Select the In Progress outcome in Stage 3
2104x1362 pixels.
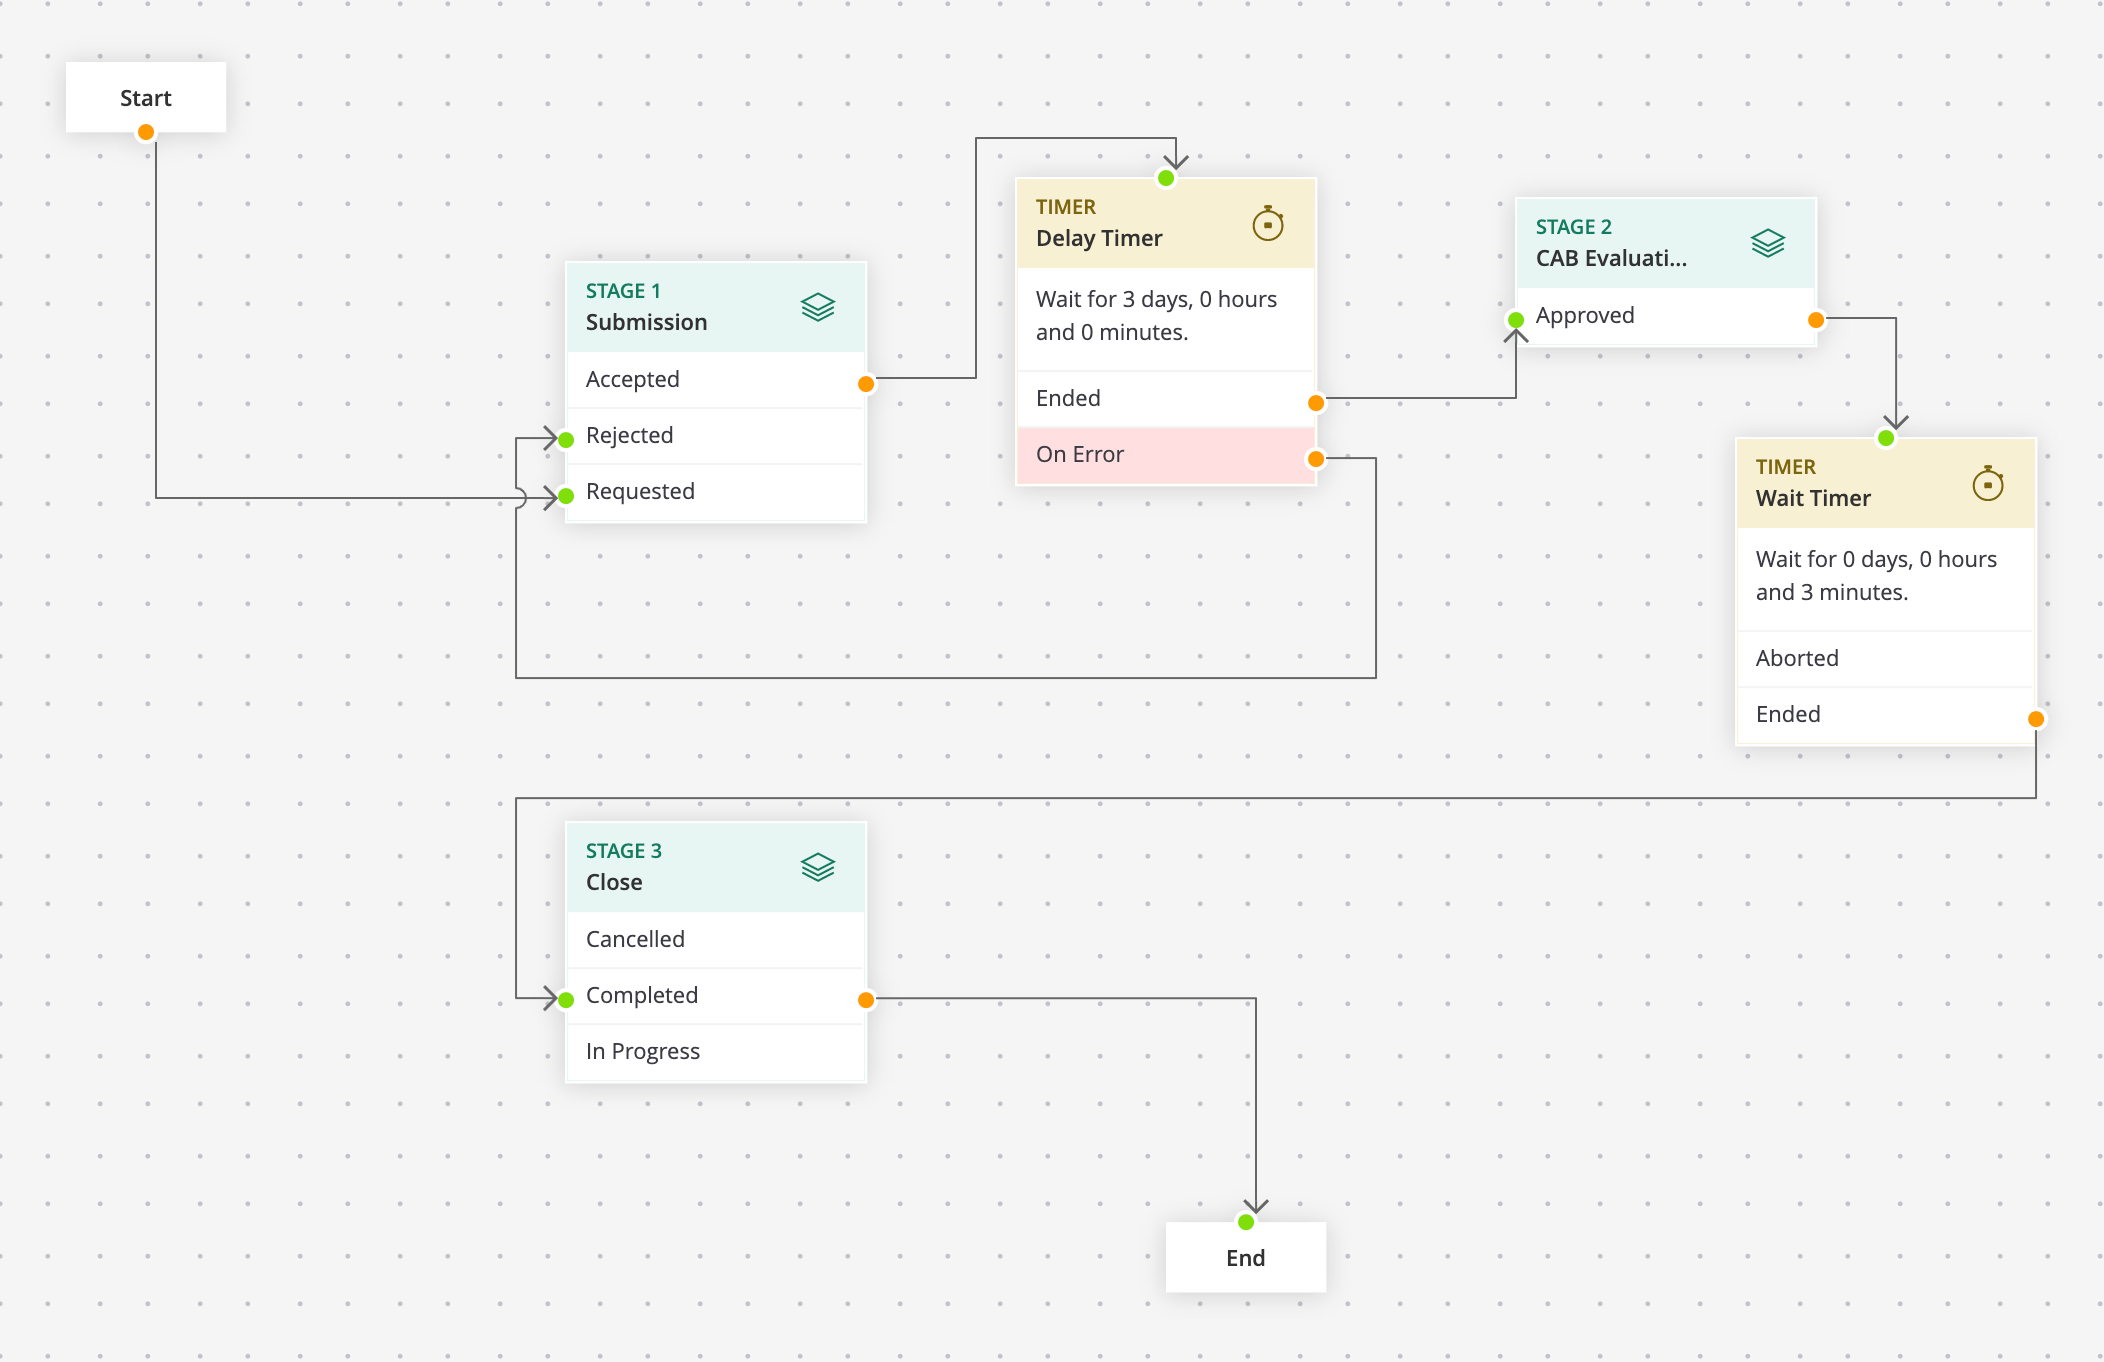click(642, 1051)
